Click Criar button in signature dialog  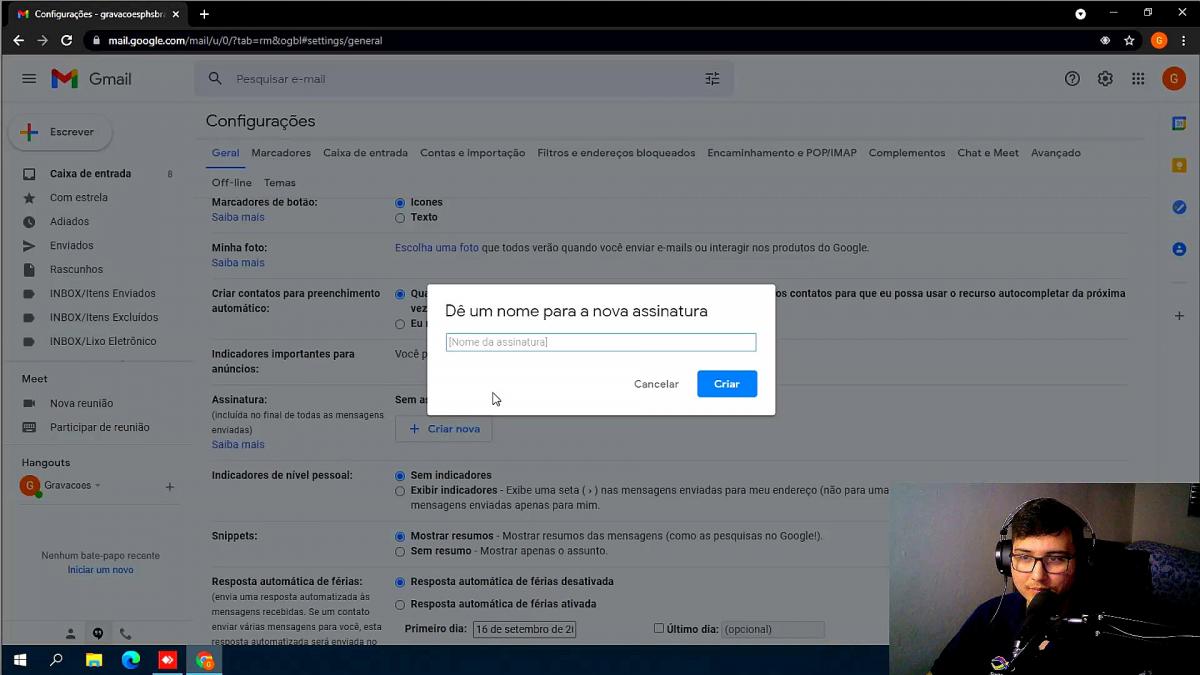[727, 384]
